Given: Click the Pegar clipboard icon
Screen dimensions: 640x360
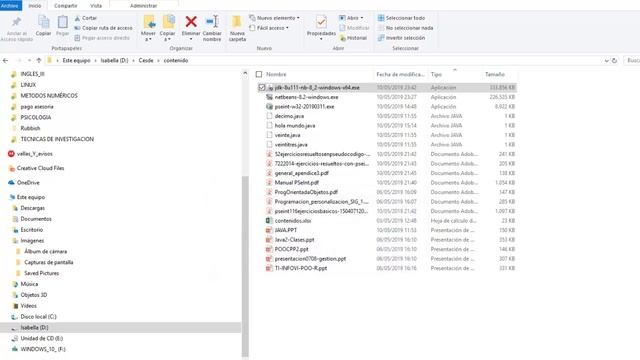Looking at the screenshot, I should (62, 22).
